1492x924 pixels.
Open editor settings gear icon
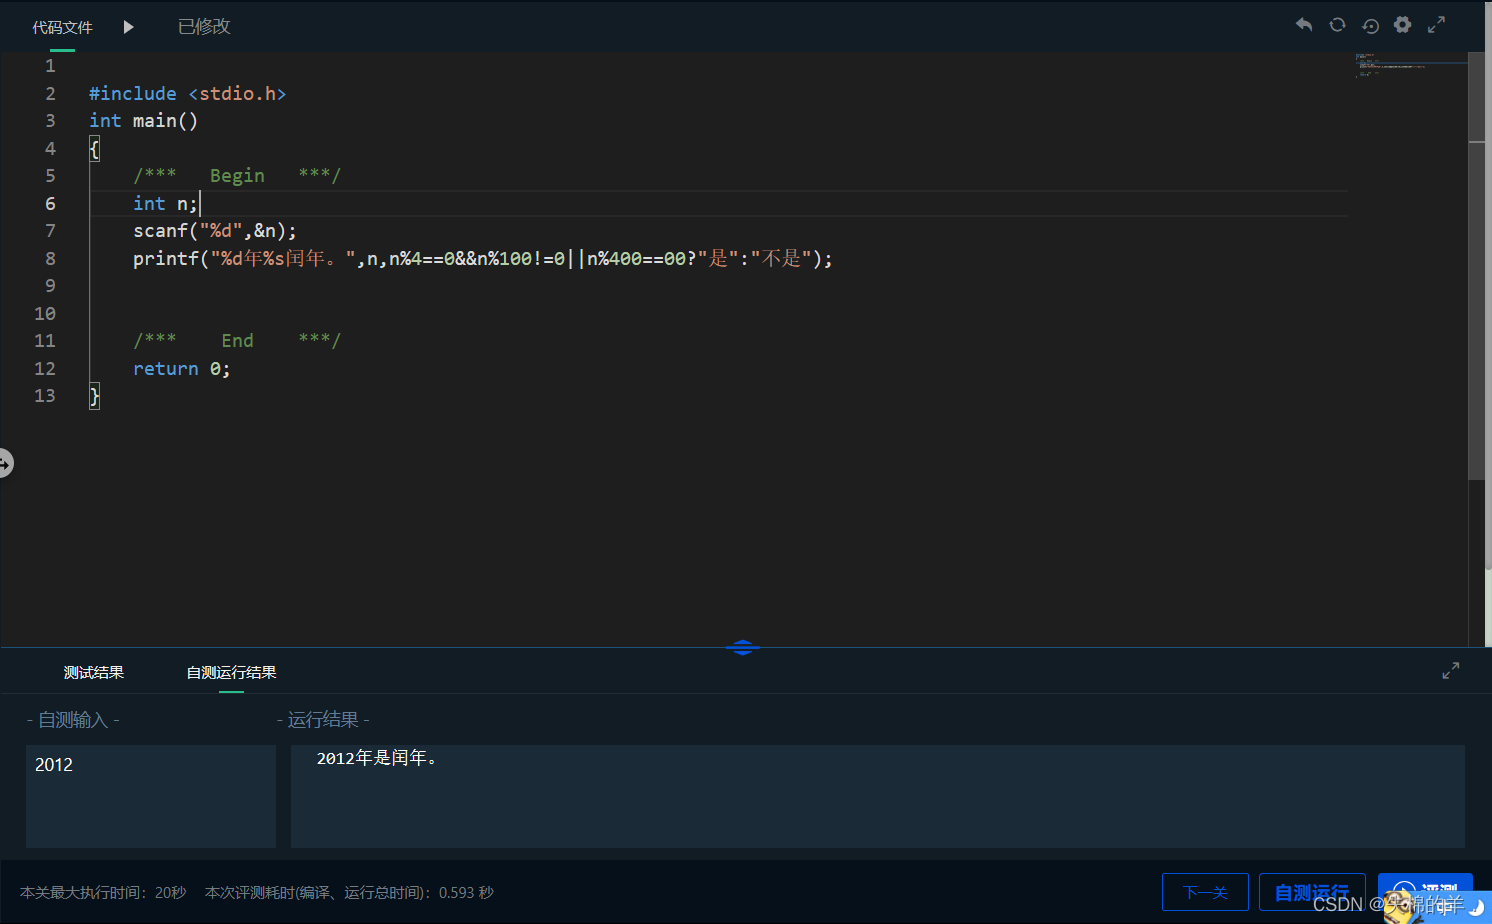coord(1403,25)
